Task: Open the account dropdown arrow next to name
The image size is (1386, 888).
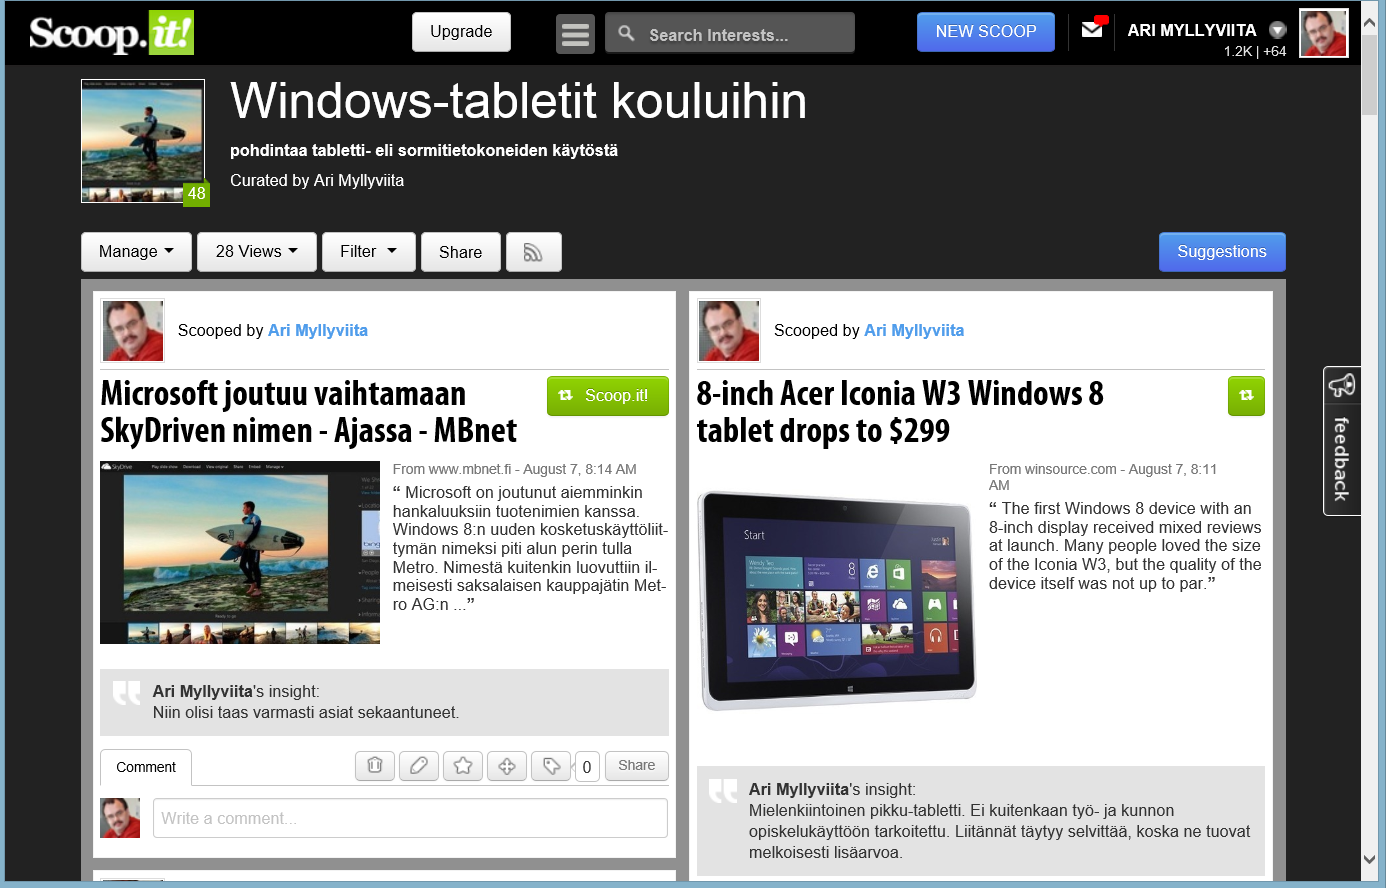Action: coord(1277,30)
